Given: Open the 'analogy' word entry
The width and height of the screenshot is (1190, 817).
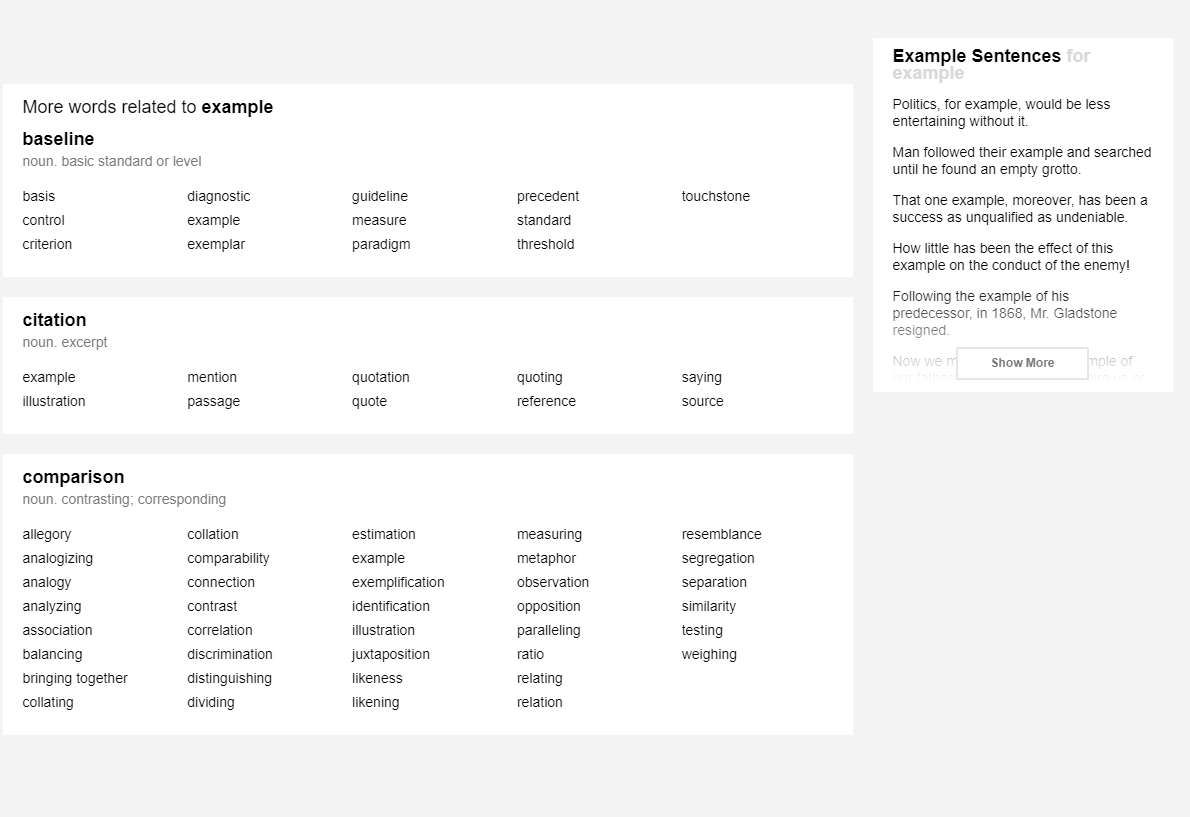Looking at the screenshot, I should coord(46,582).
